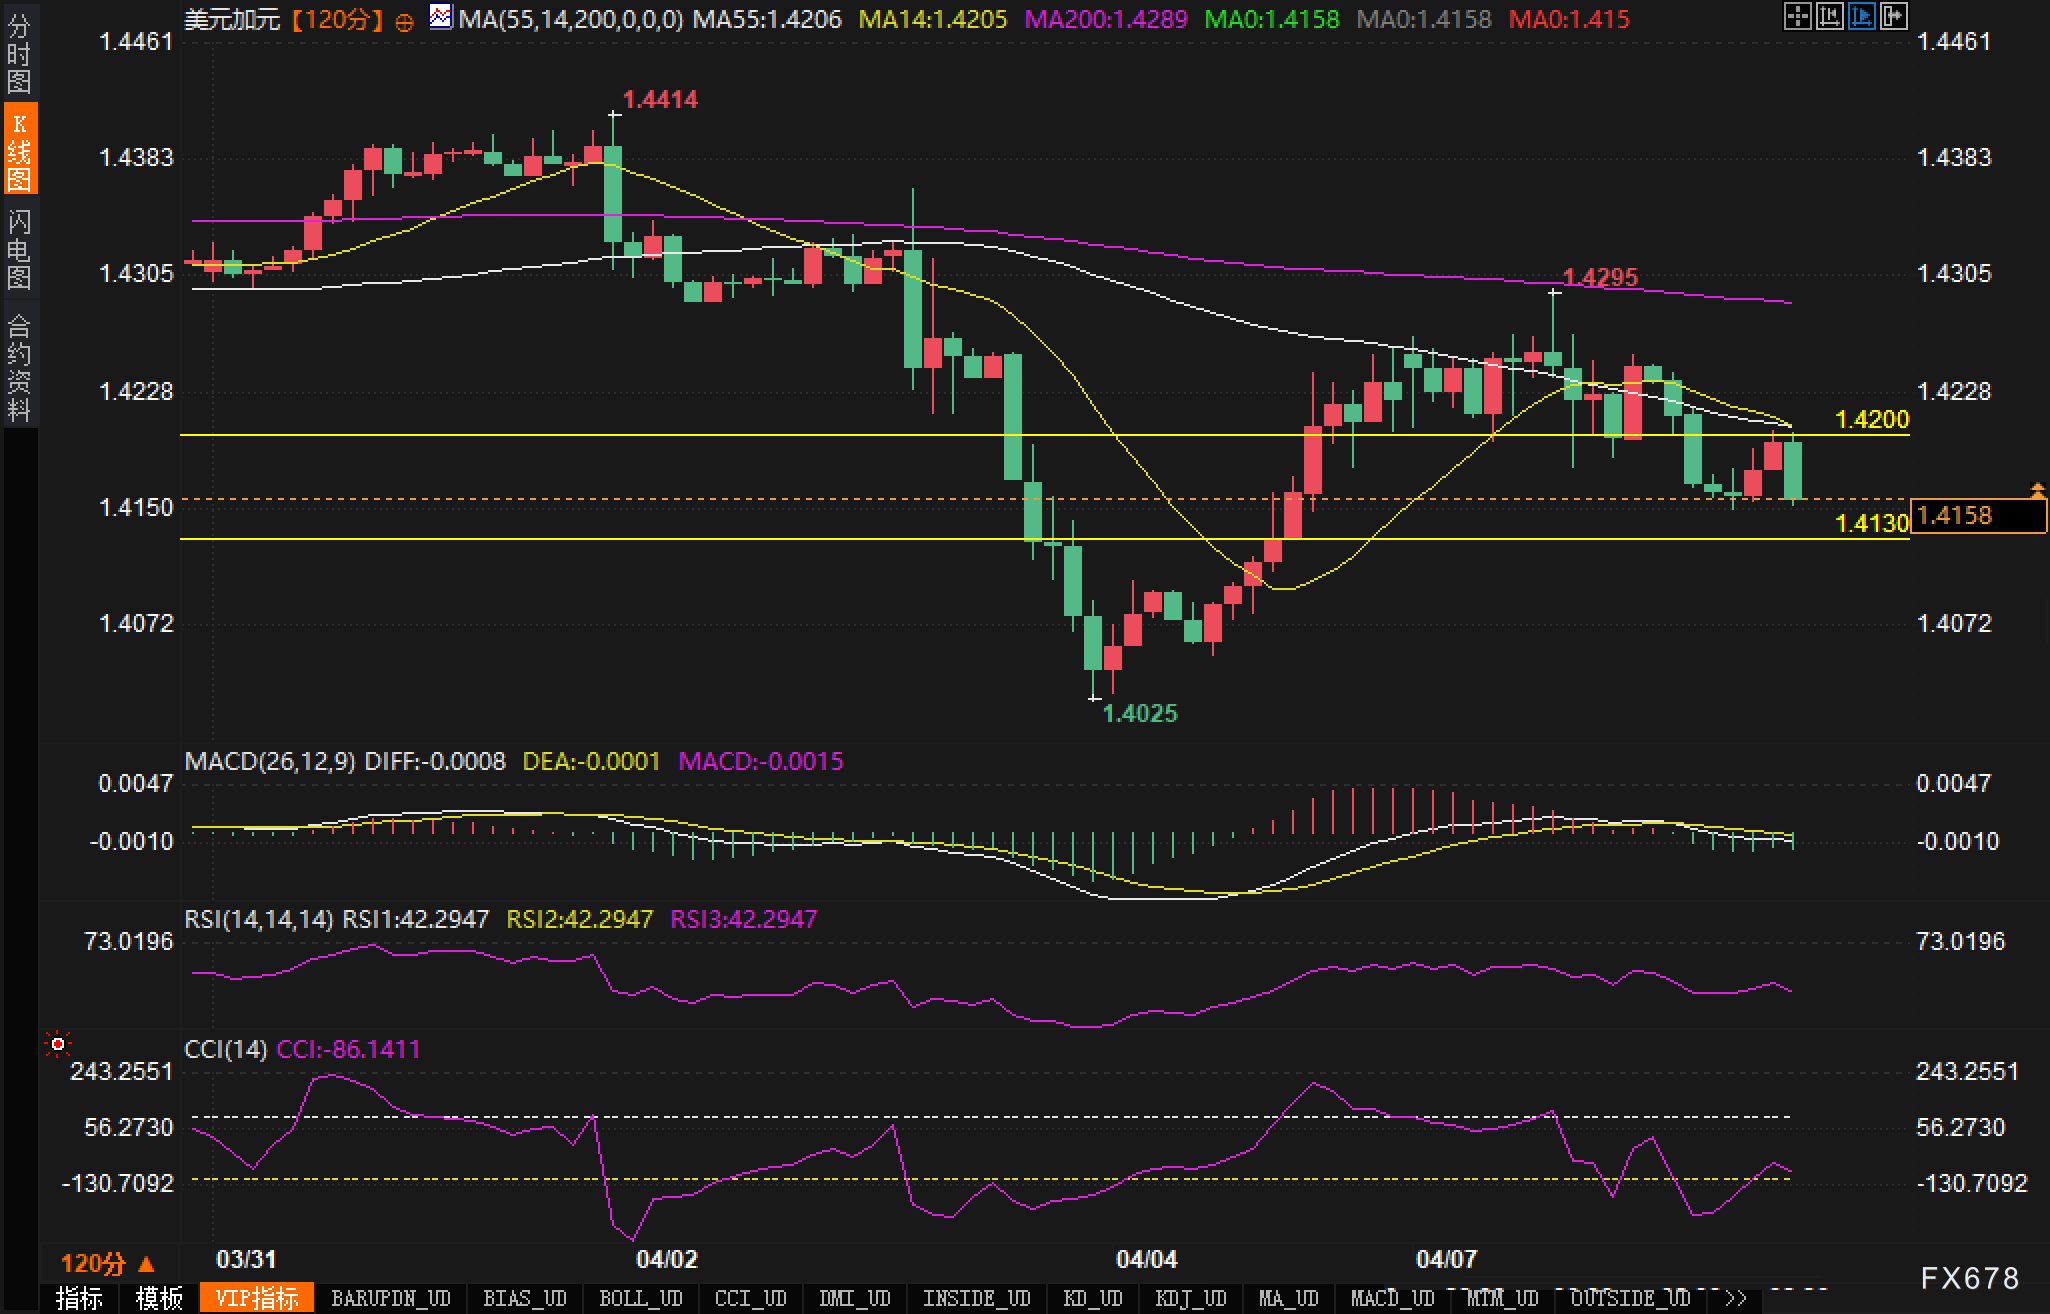Open the 120分 period label in title
Image resolution: width=2050 pixels, height=1314 pixels.
339,19
